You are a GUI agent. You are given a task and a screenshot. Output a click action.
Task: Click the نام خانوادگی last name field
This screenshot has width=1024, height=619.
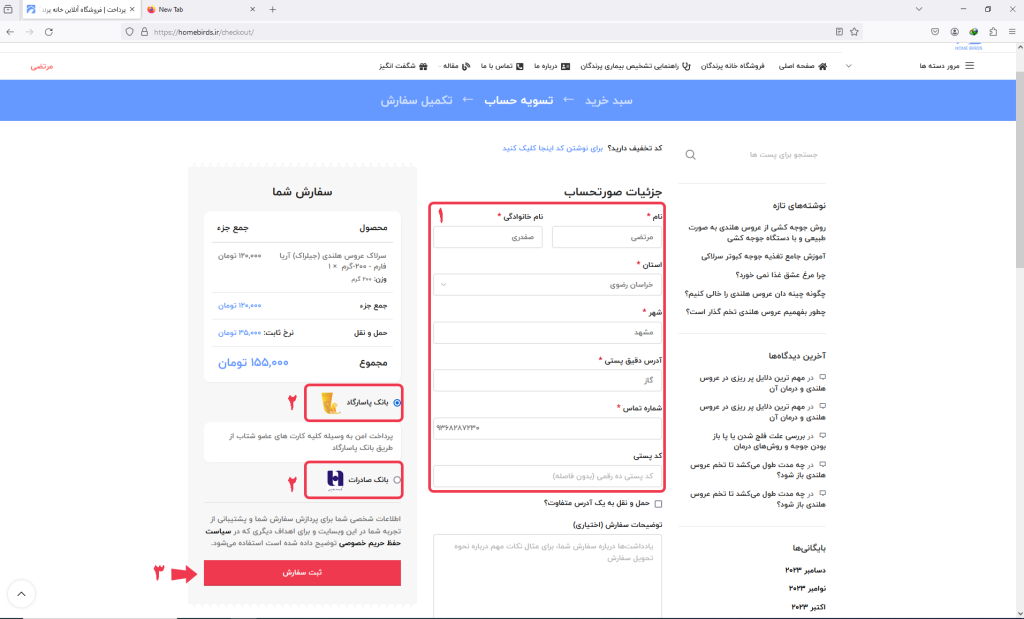point(488,237)
